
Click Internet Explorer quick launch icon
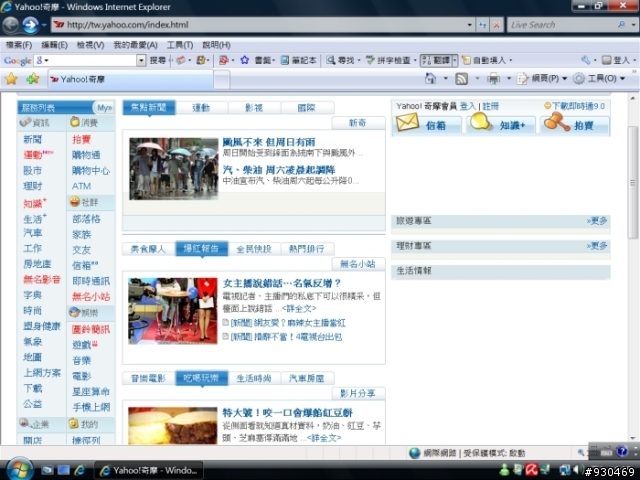click(80, 470)
